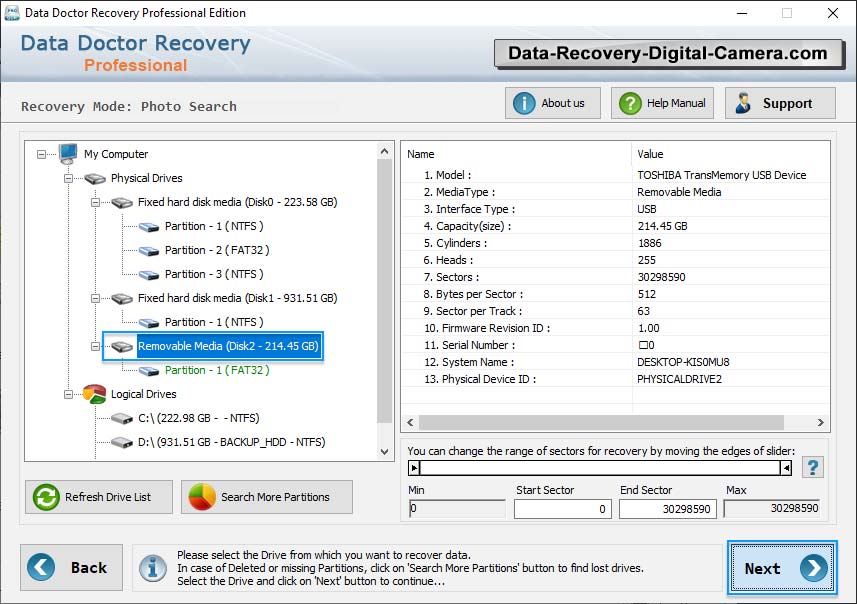Collapse the Disk0 fixed hard disk node
The width and height of the screenshot is (857, 604).
[95, 202]
